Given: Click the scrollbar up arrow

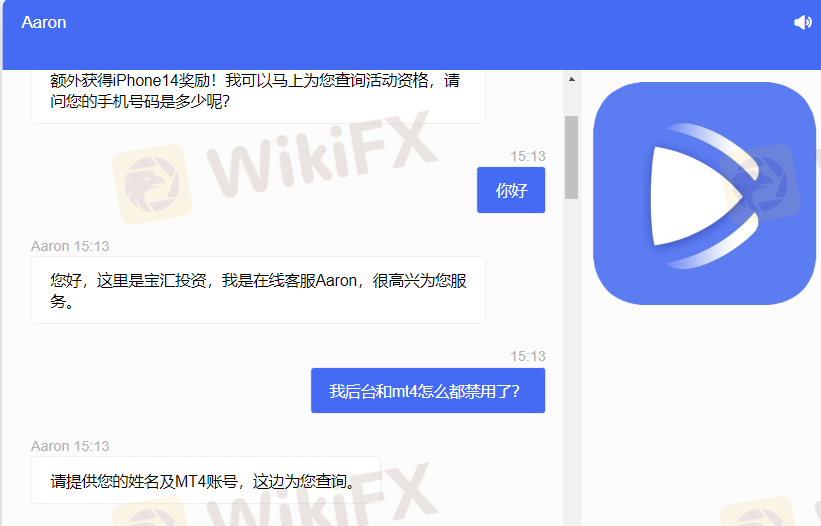Looking at the screenshot, I should (x=572, y=80).
